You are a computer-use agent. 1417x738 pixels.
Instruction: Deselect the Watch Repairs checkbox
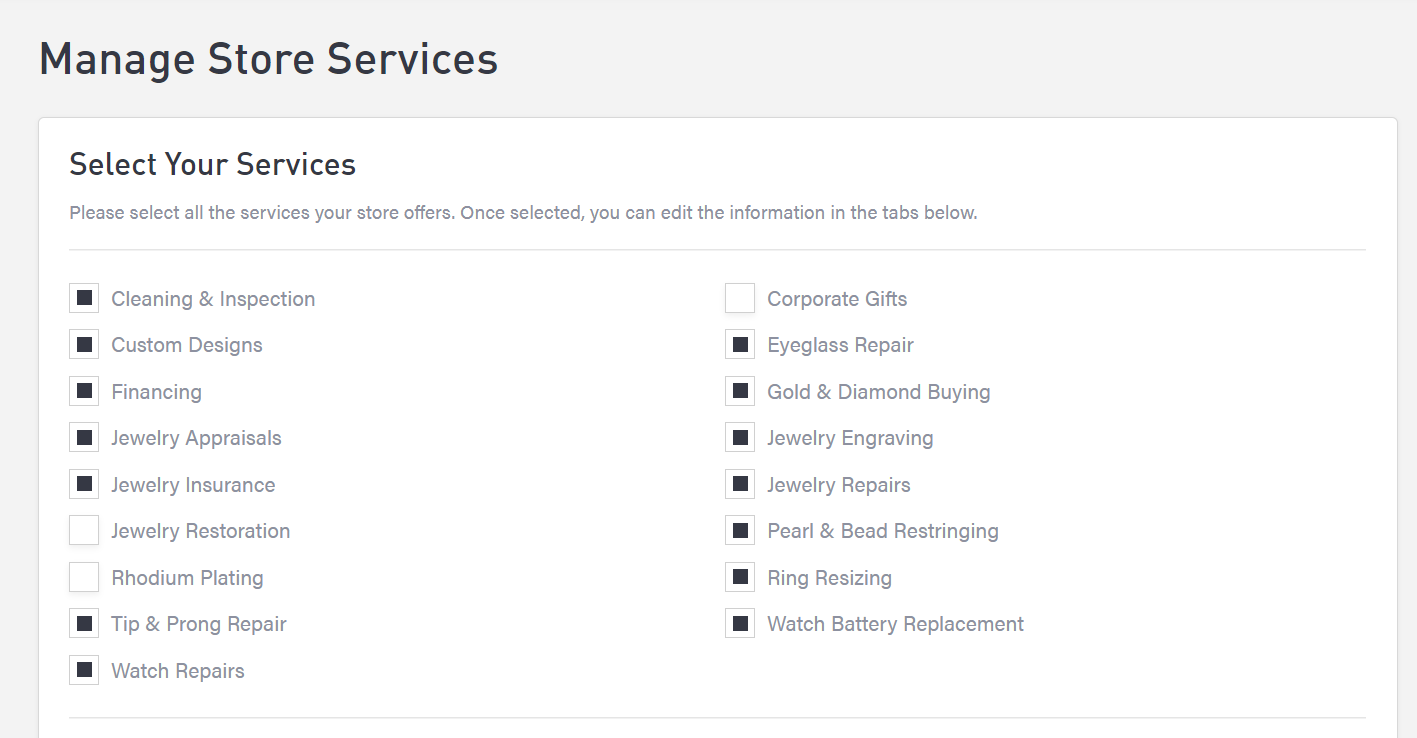[x=84, y=670]
